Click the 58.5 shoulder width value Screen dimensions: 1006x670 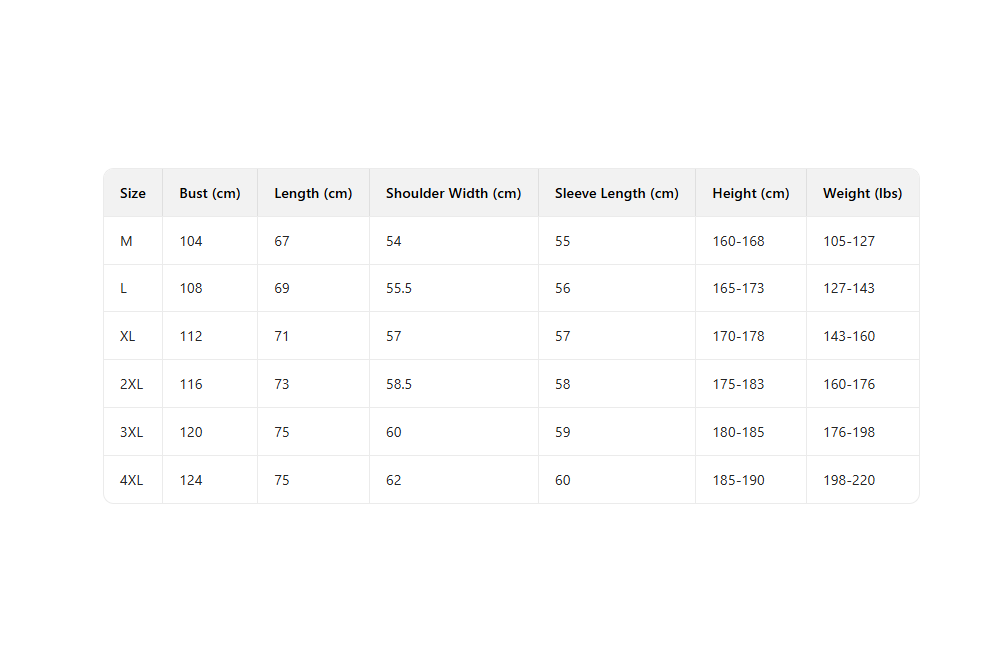tap(399, 384)
